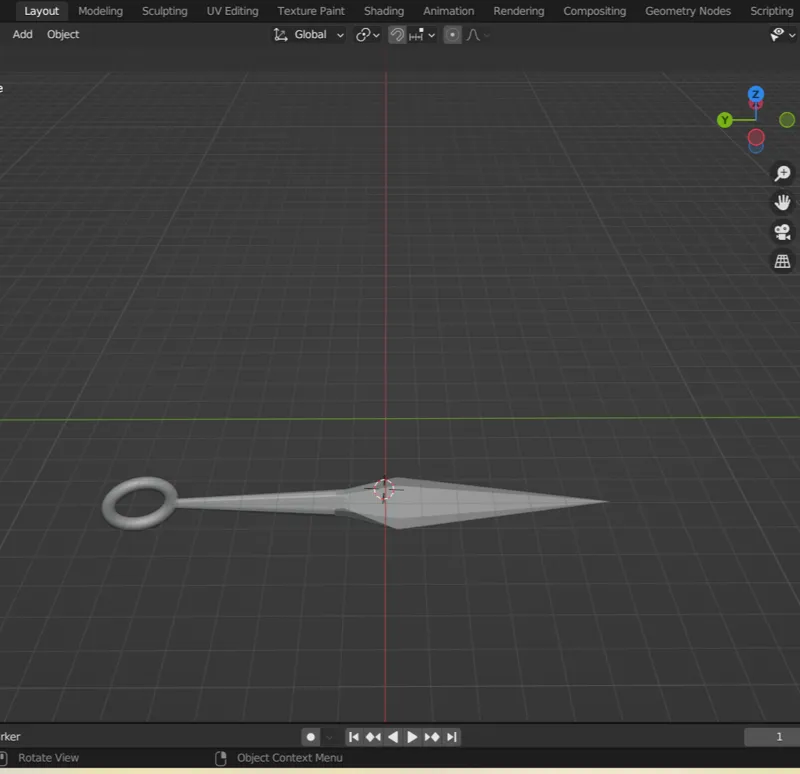
Task: Switch to the Layout workspace tab
Action: pos(41,11)
